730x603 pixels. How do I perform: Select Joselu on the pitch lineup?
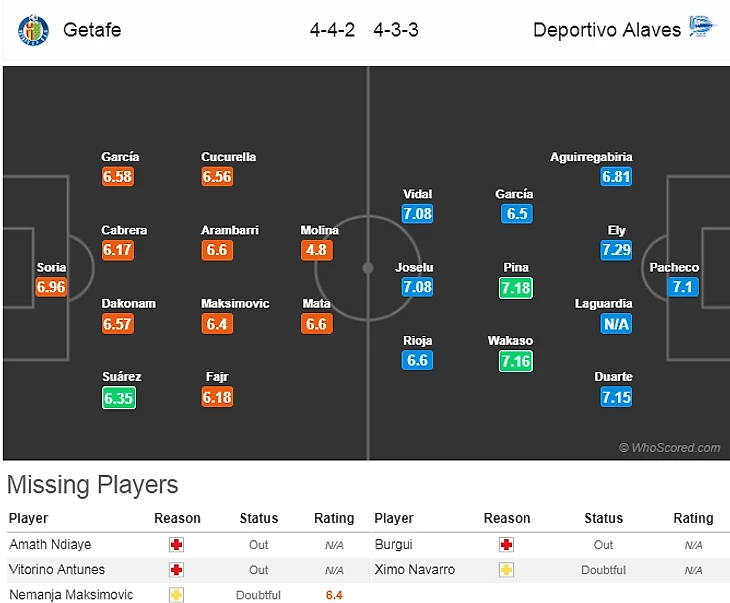(414, 268)
